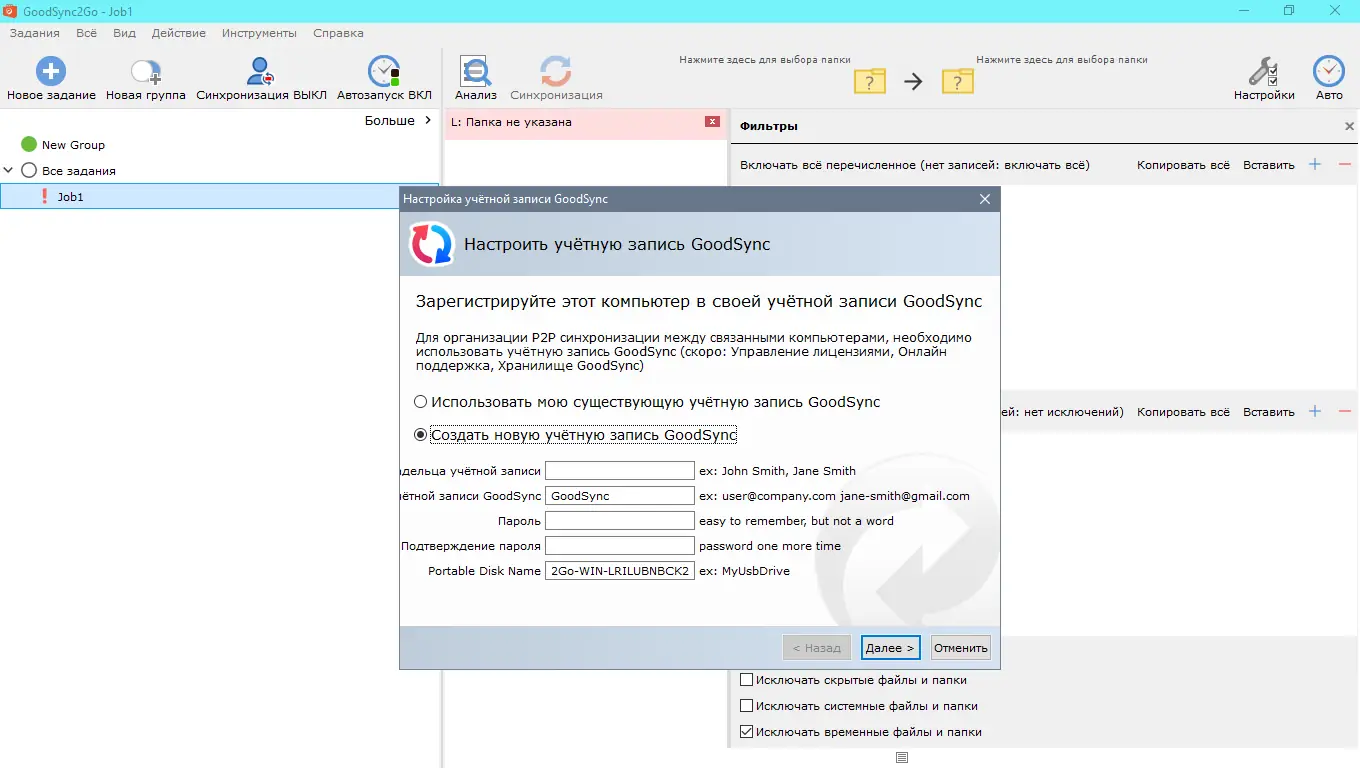
Task: Click the Автозапуск ВКЛ clock icon
Action: (384, 72)
